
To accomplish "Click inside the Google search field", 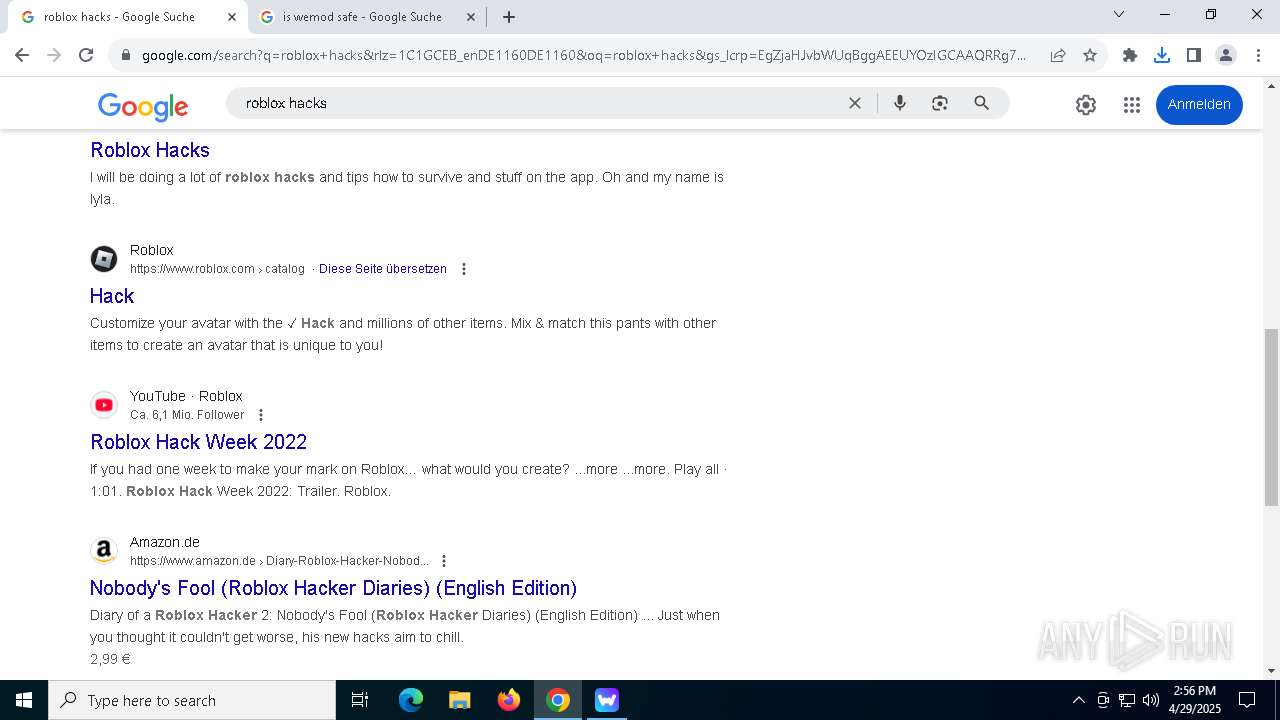I will coord(540,103).
